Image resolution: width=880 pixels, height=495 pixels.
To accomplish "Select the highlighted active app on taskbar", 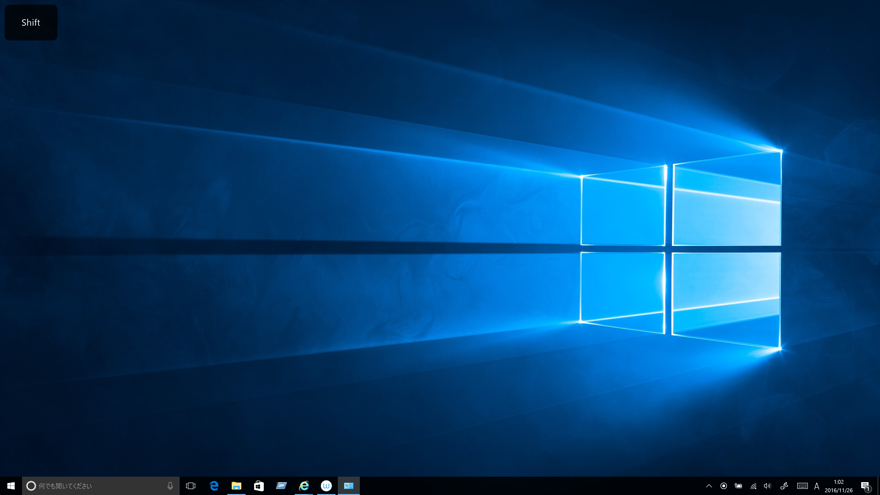I will [349, 486].
